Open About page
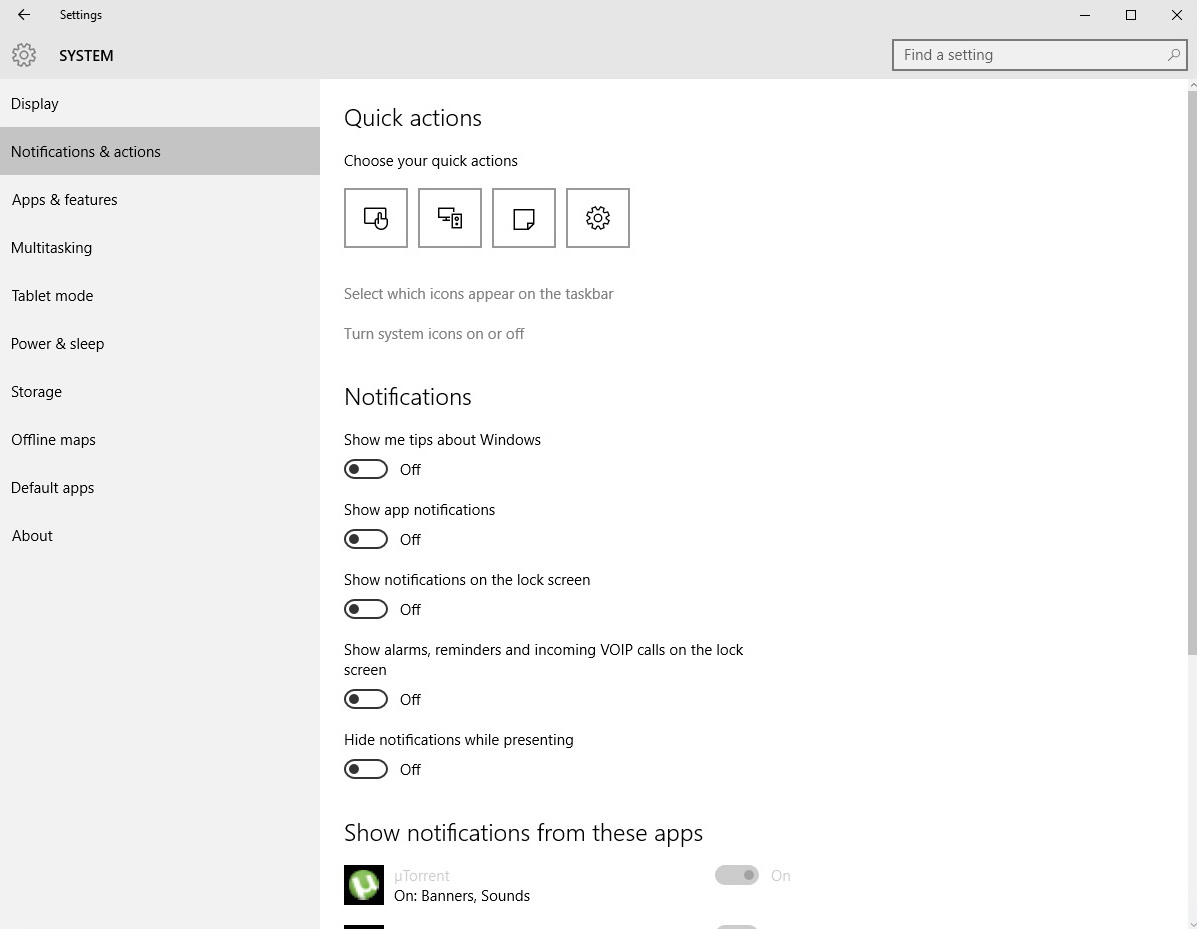Viewport: 1197px width, 929px height. [160, 536]
